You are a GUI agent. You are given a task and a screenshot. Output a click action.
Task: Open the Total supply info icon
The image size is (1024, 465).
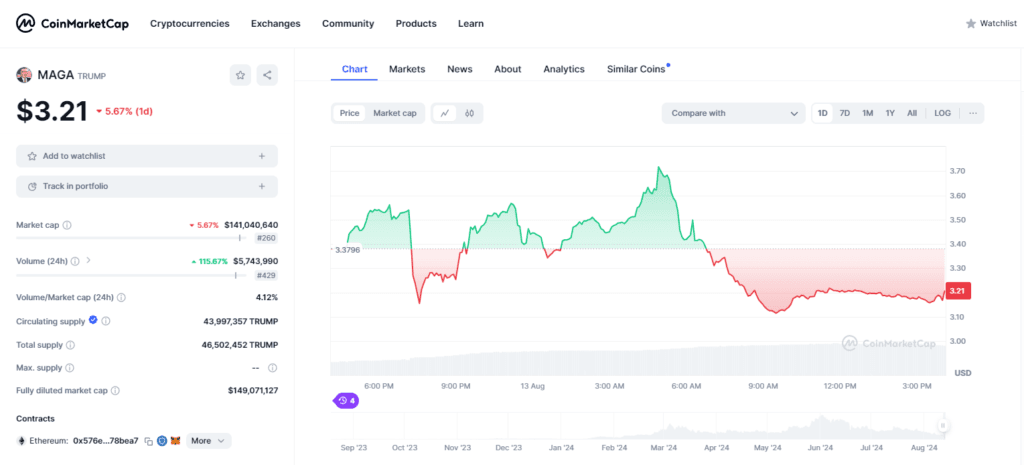tap(71, 344)
